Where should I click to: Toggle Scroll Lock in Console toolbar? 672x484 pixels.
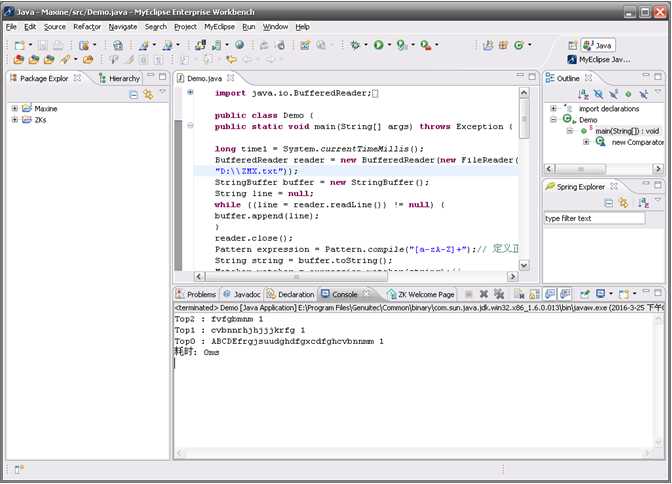pyautogui.click(x=534, y=294)
